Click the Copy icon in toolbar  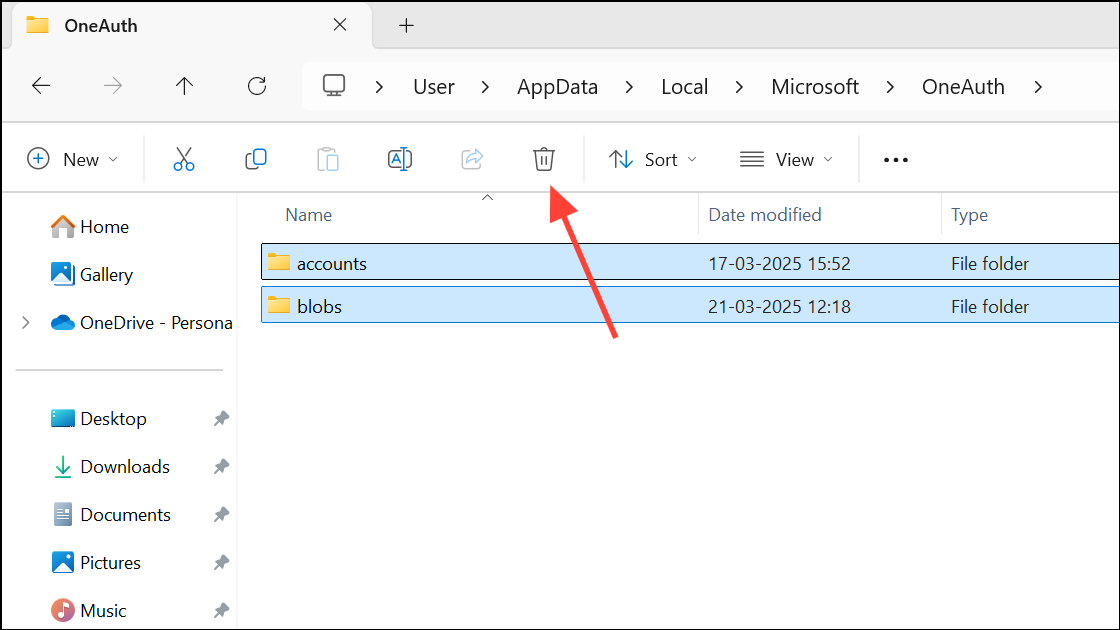[256, 159]
